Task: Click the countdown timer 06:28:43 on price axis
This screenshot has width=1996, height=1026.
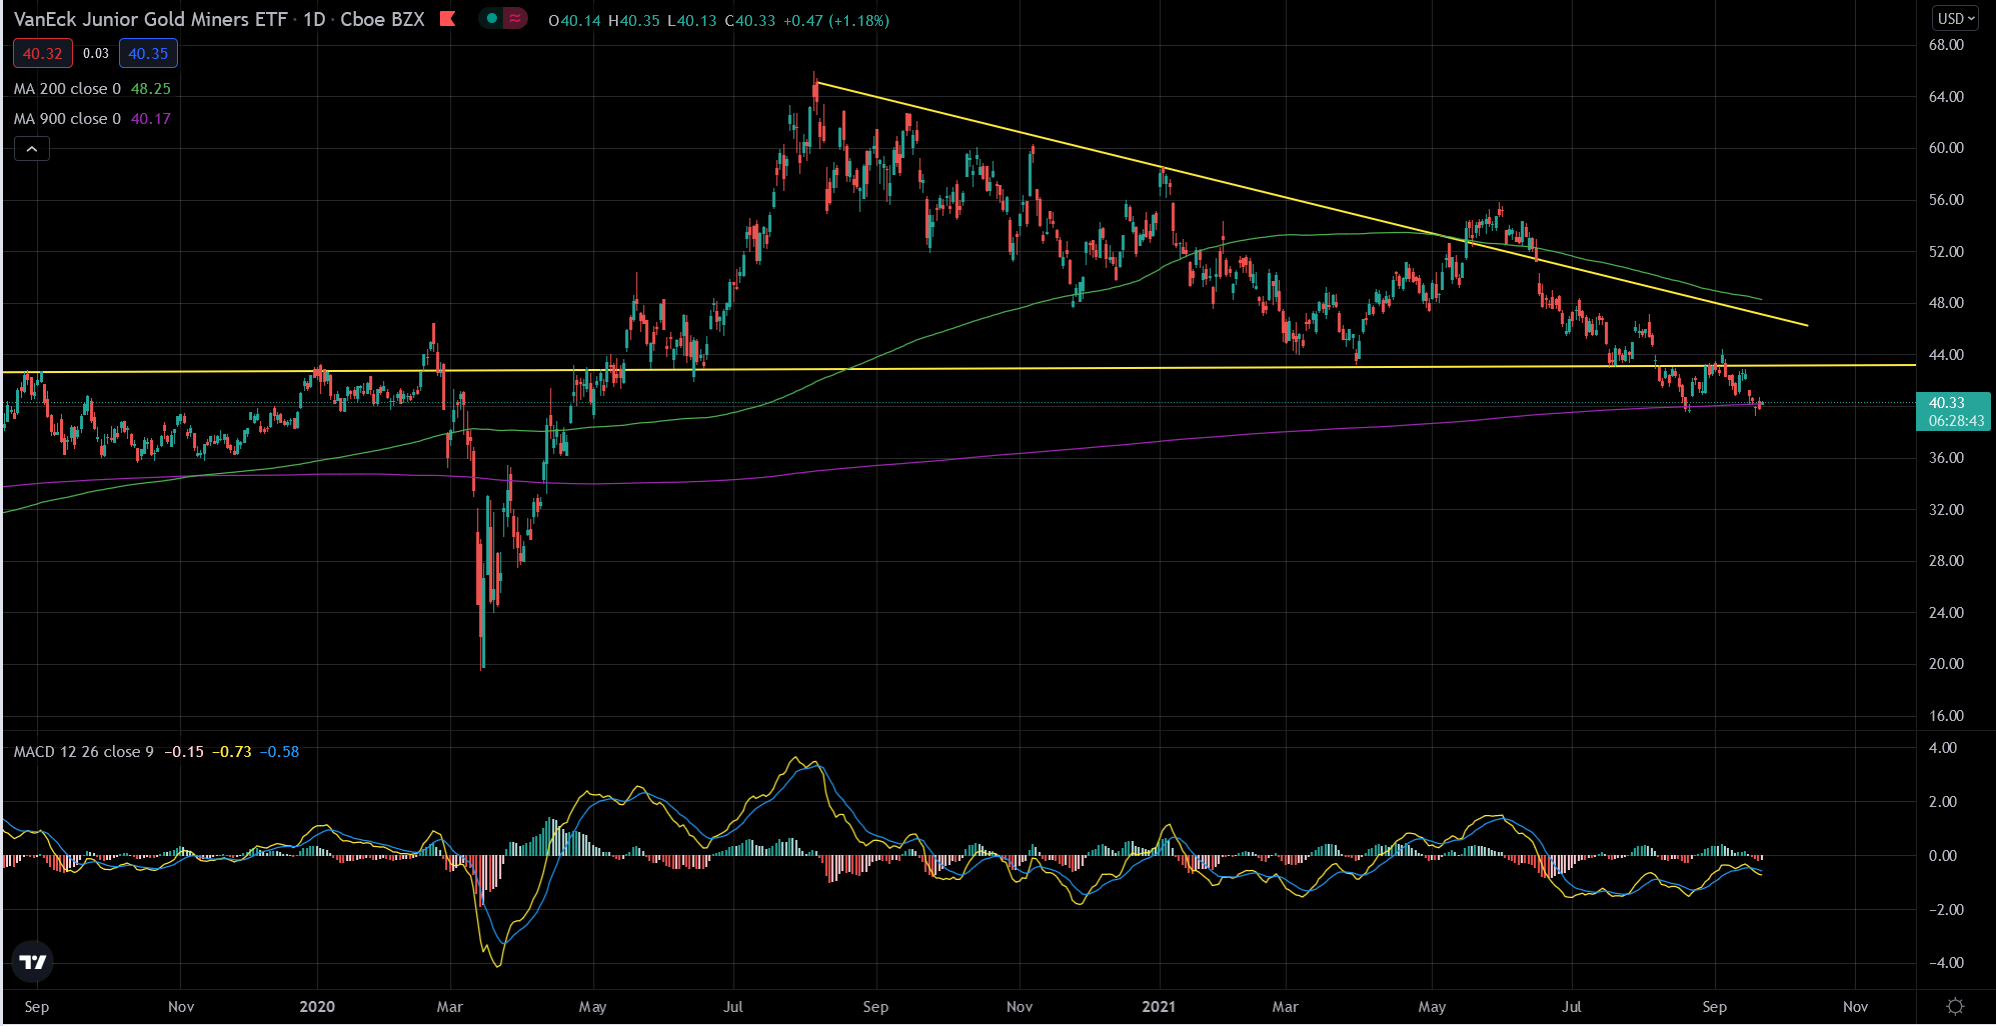Action: (x=1956, y=421)
